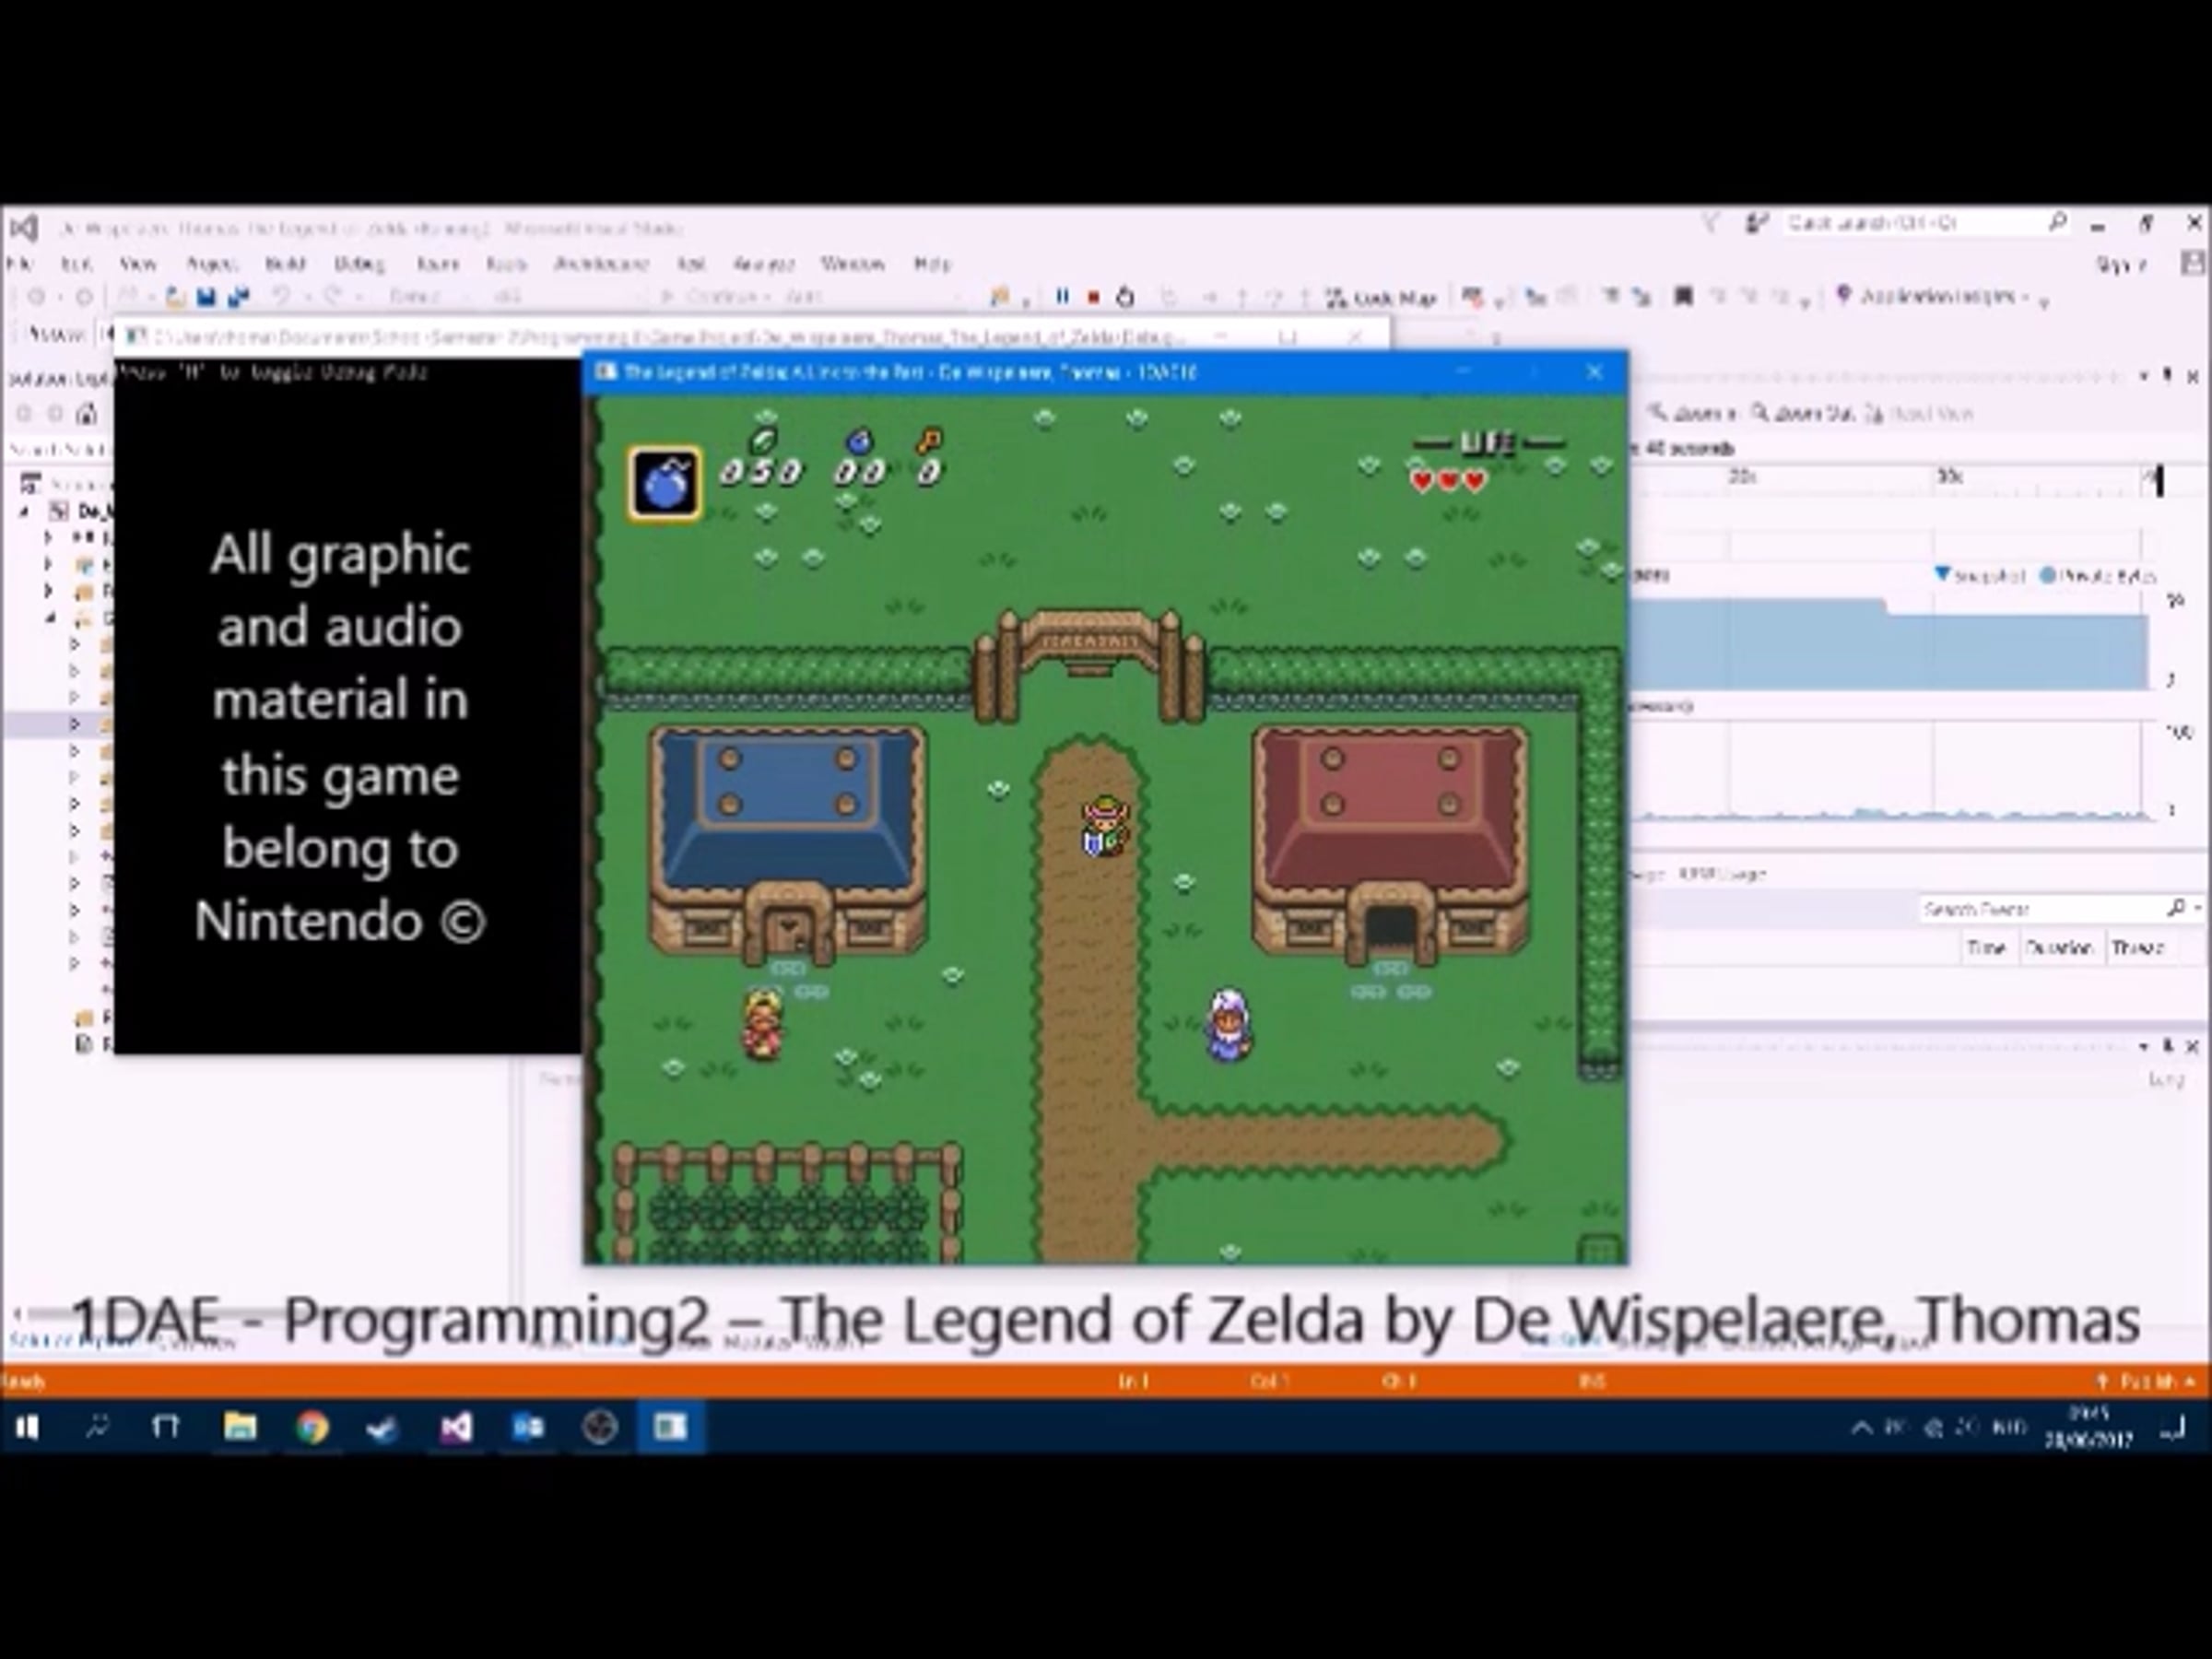Restart debugging with the circular arrow icon
The width and height of the screenshot is (2212, 1659).
[1125, 297]
